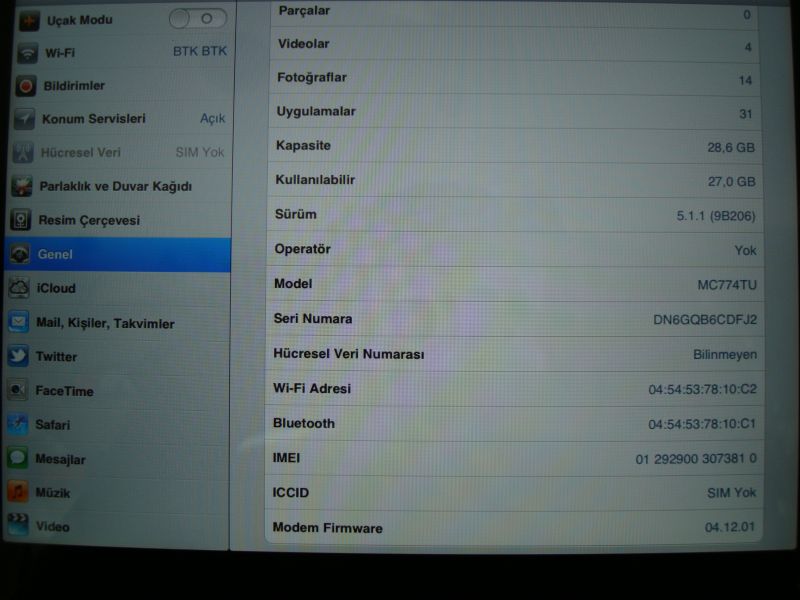Tap the Bildirimler notification icon
Viewport: 800px width, 600px height.
click(x=26, y=86)
